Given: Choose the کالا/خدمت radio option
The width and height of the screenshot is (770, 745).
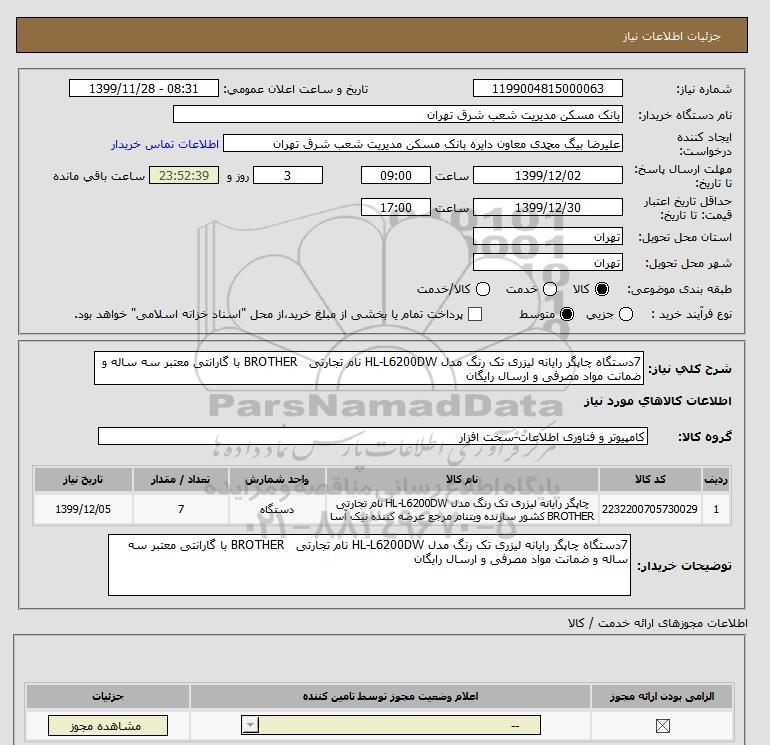Looking at the screenshot, I should 484,290.
